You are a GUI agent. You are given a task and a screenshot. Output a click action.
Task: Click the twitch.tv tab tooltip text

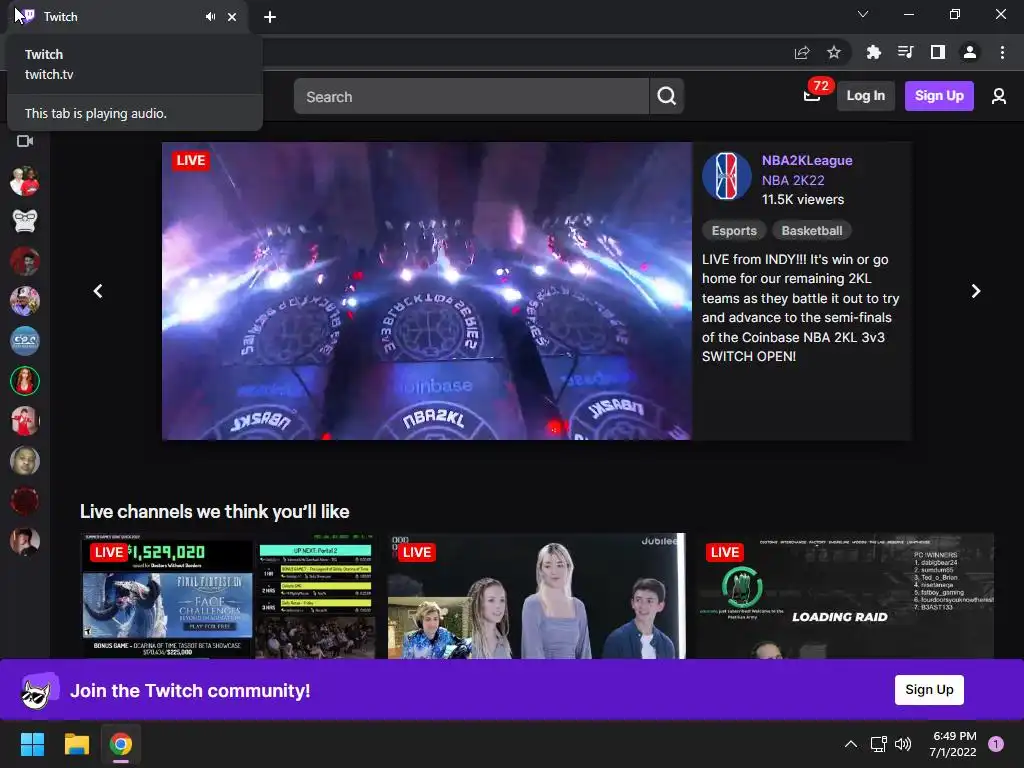point(49,74)
